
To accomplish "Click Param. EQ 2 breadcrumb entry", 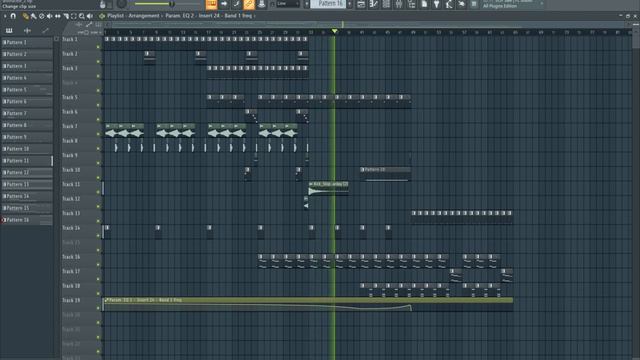I will click(180, 16).
